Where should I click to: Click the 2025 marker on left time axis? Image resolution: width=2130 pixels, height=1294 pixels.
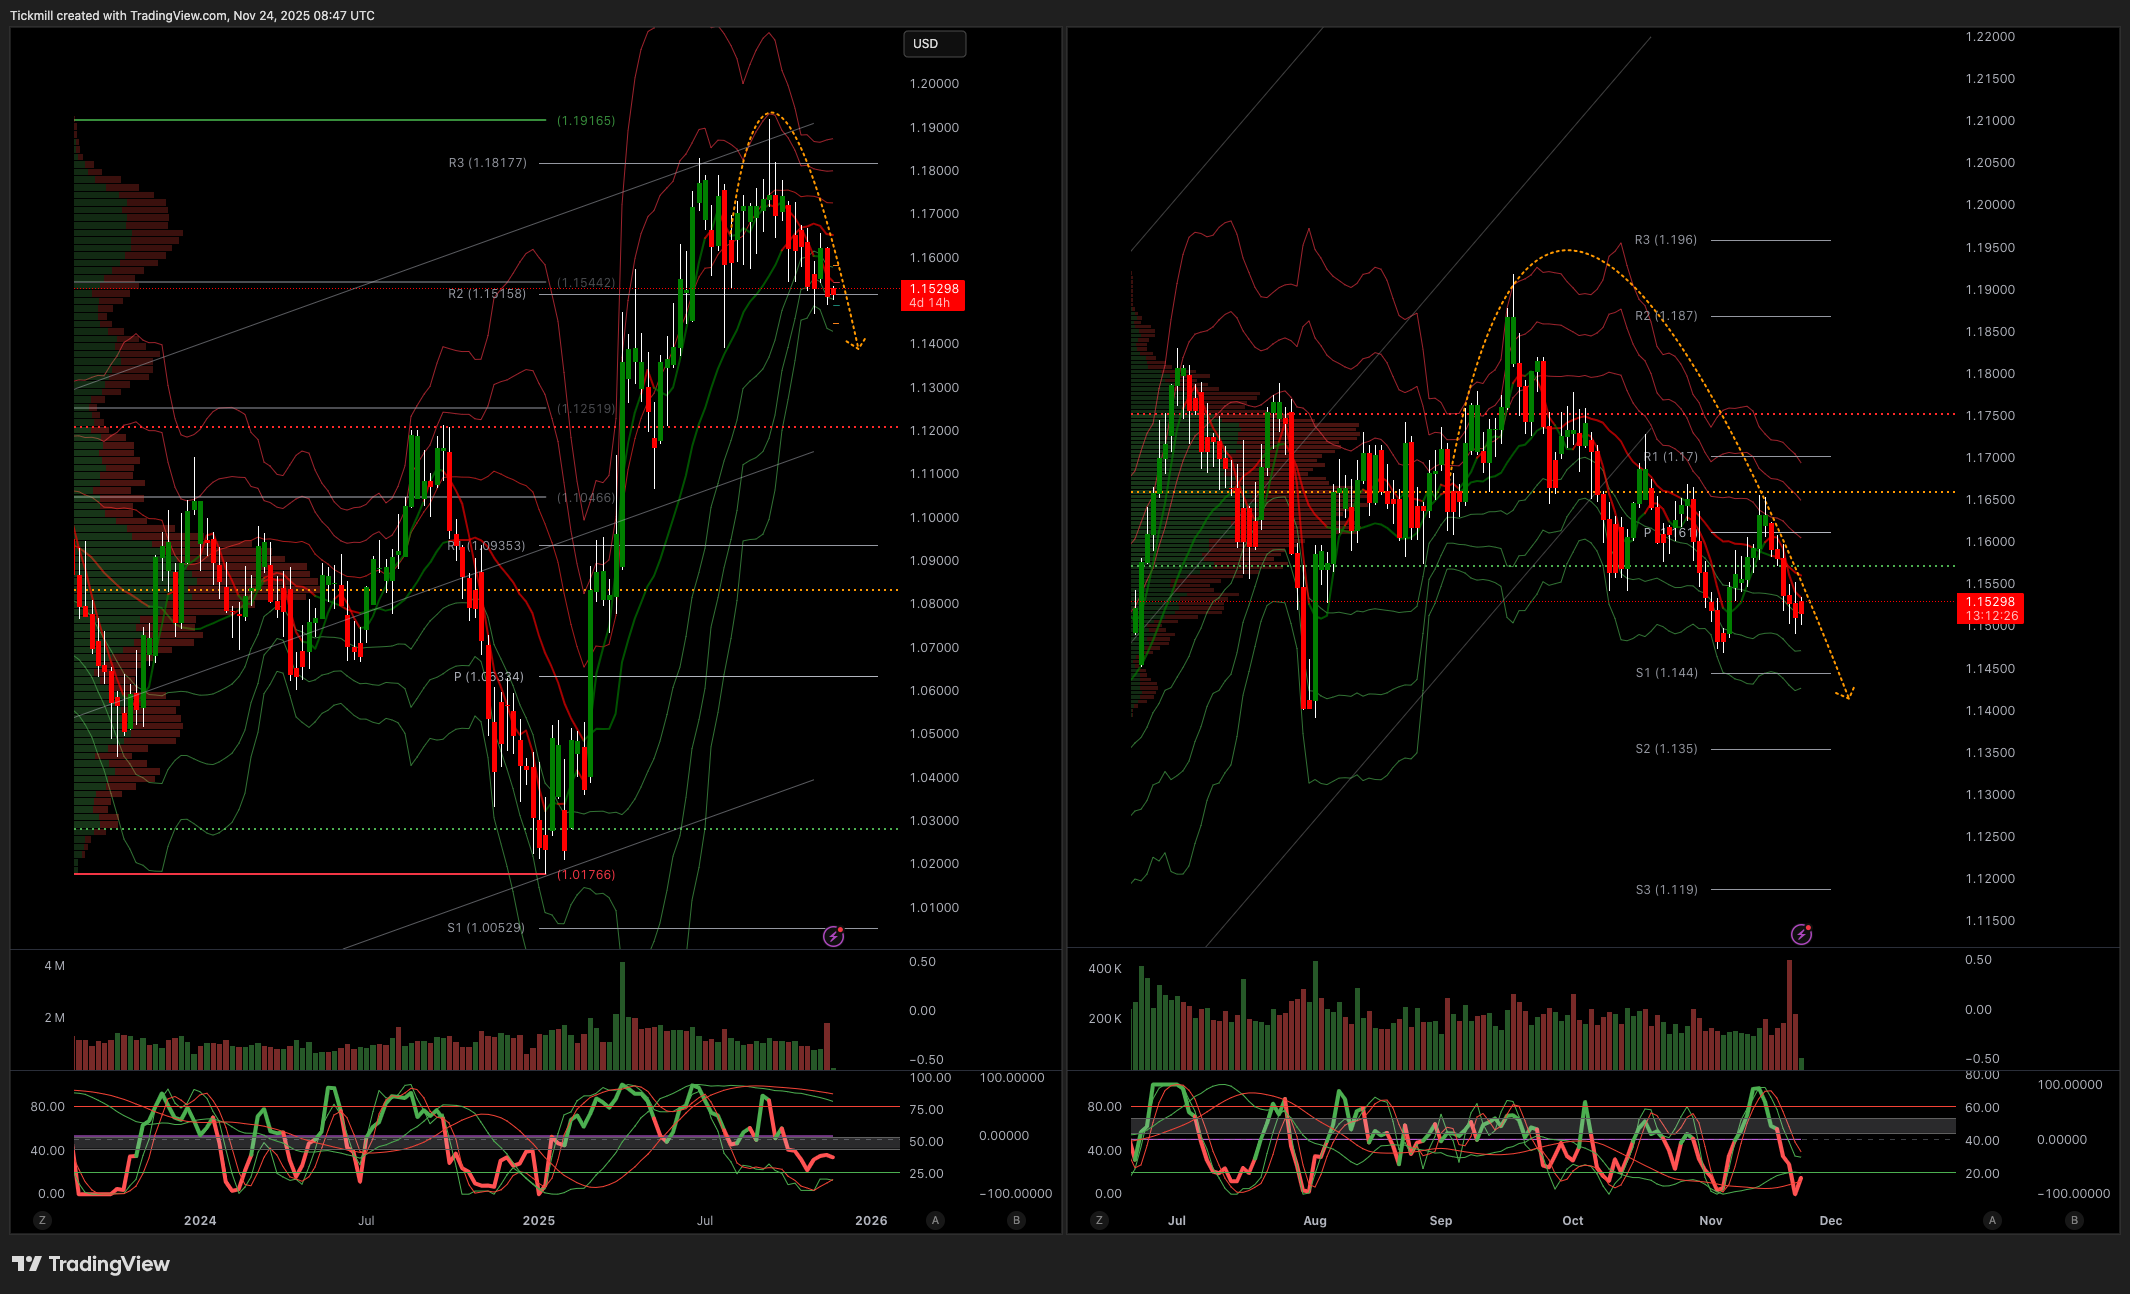[538, 1220]
